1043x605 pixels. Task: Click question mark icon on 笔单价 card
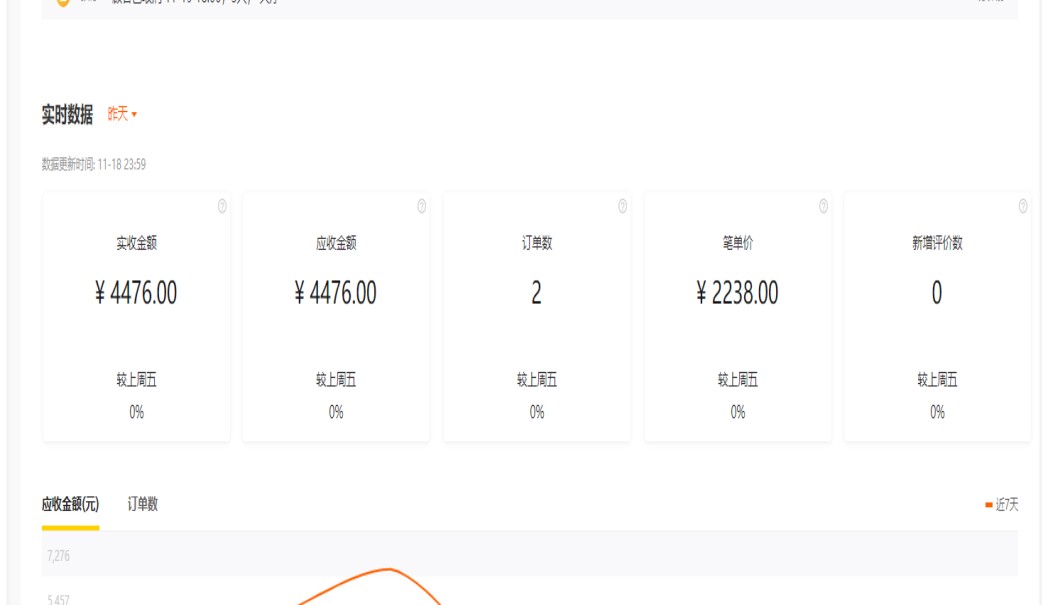coord(823,206)
